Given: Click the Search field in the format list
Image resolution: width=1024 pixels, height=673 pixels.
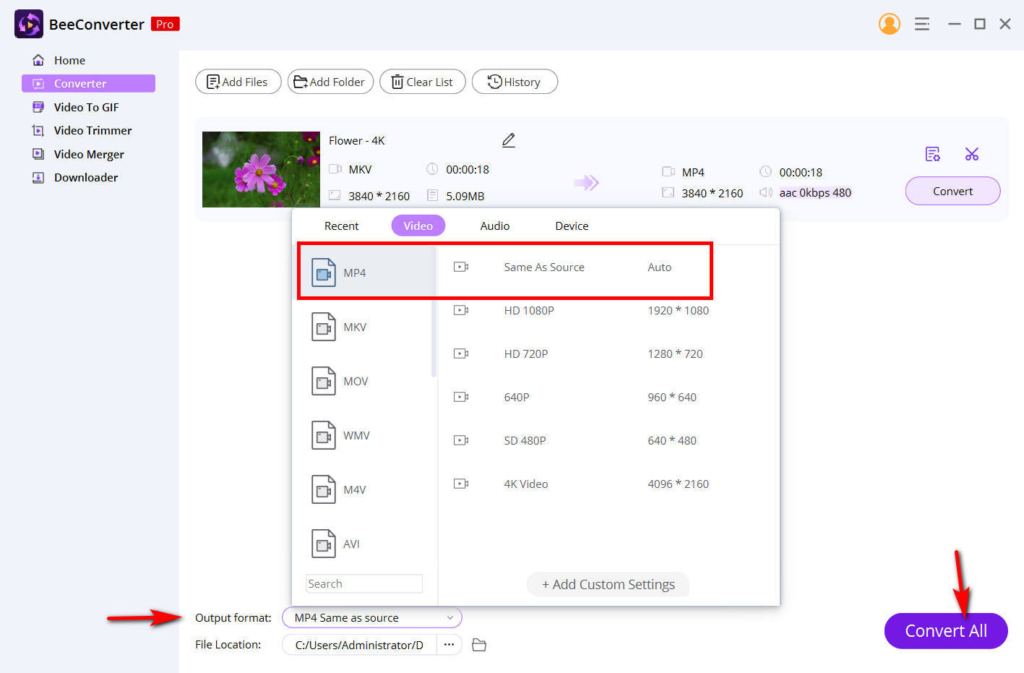Looking at the screenshot, I should pos(364,583).
